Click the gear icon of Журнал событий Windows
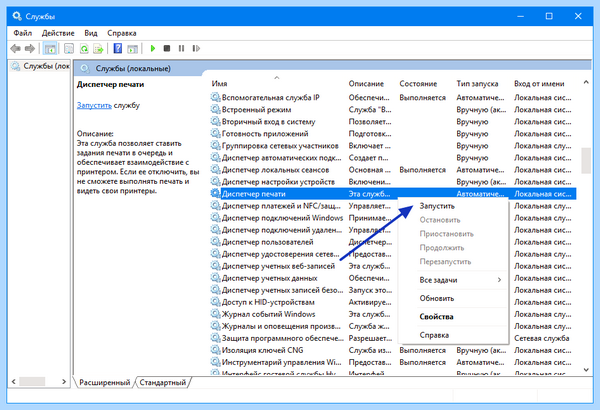Image resolution: width=600 pixels, height=410 pixels. (215, 314)
